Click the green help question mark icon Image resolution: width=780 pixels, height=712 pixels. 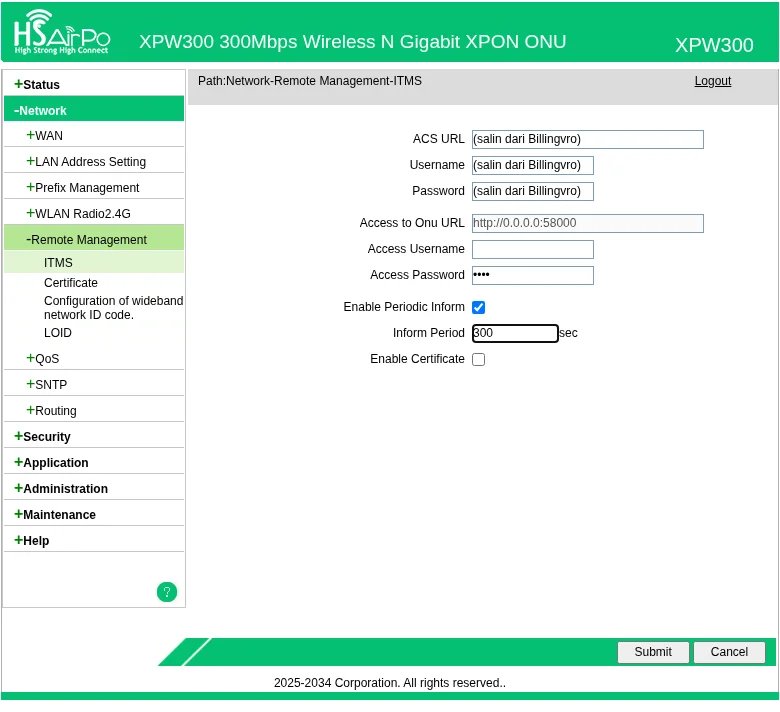coord(167,592)
